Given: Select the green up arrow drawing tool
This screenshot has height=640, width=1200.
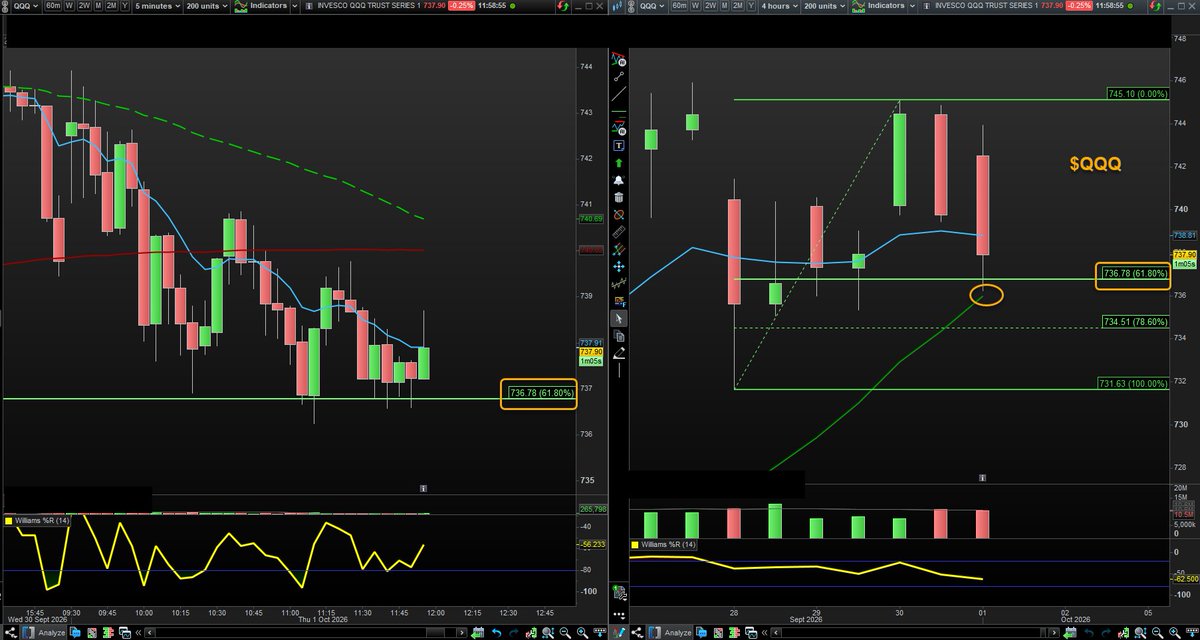Looking at the screenshot, I should pyautogui.click(x=619, y=162).
